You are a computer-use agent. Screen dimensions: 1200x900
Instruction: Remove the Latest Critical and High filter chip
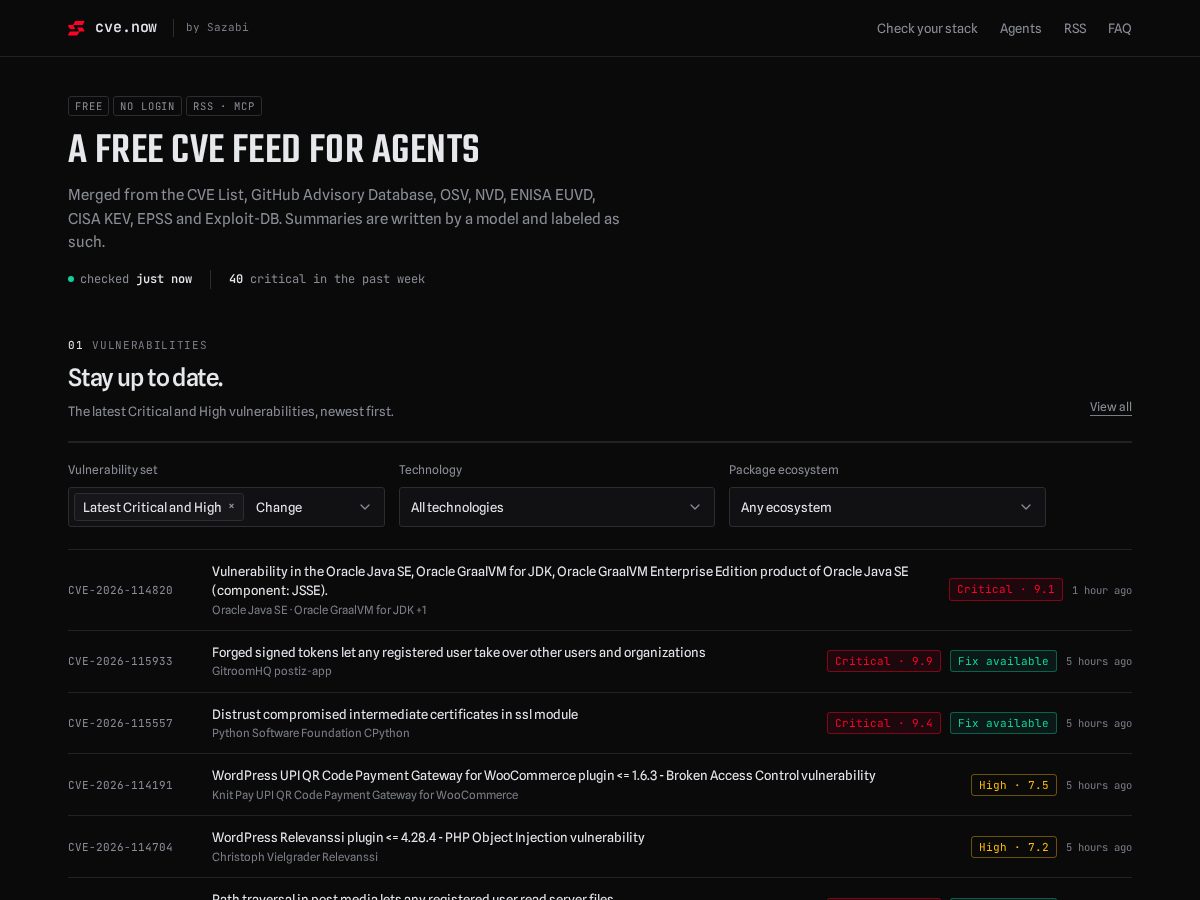click(x=231, y=506)
